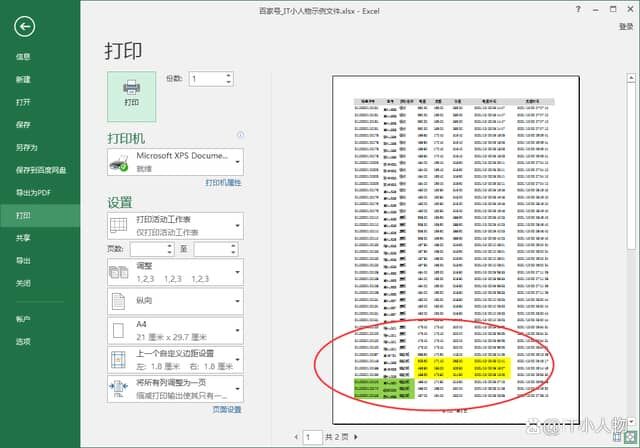Select 信息 in the left sidebar menu

(x=23, y=57)
